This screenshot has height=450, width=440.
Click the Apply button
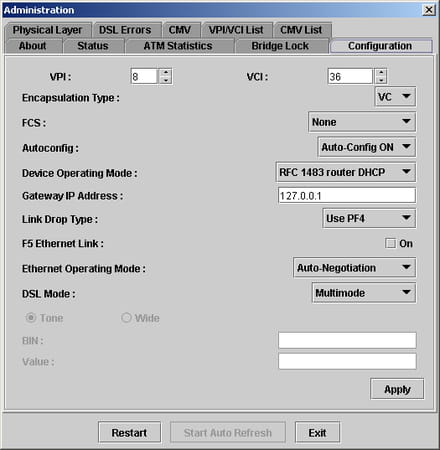[397, 389]
